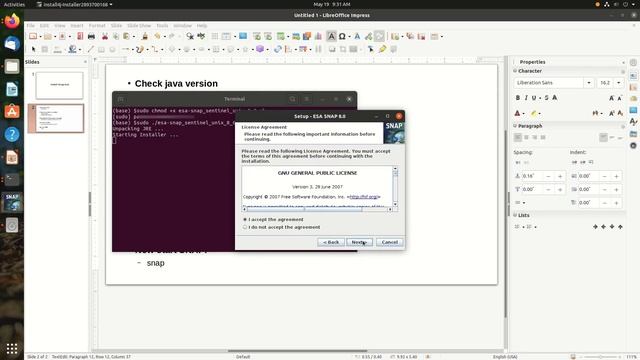
Task: Open the Terminal hamburger menu icon
Action: [307, 99]
